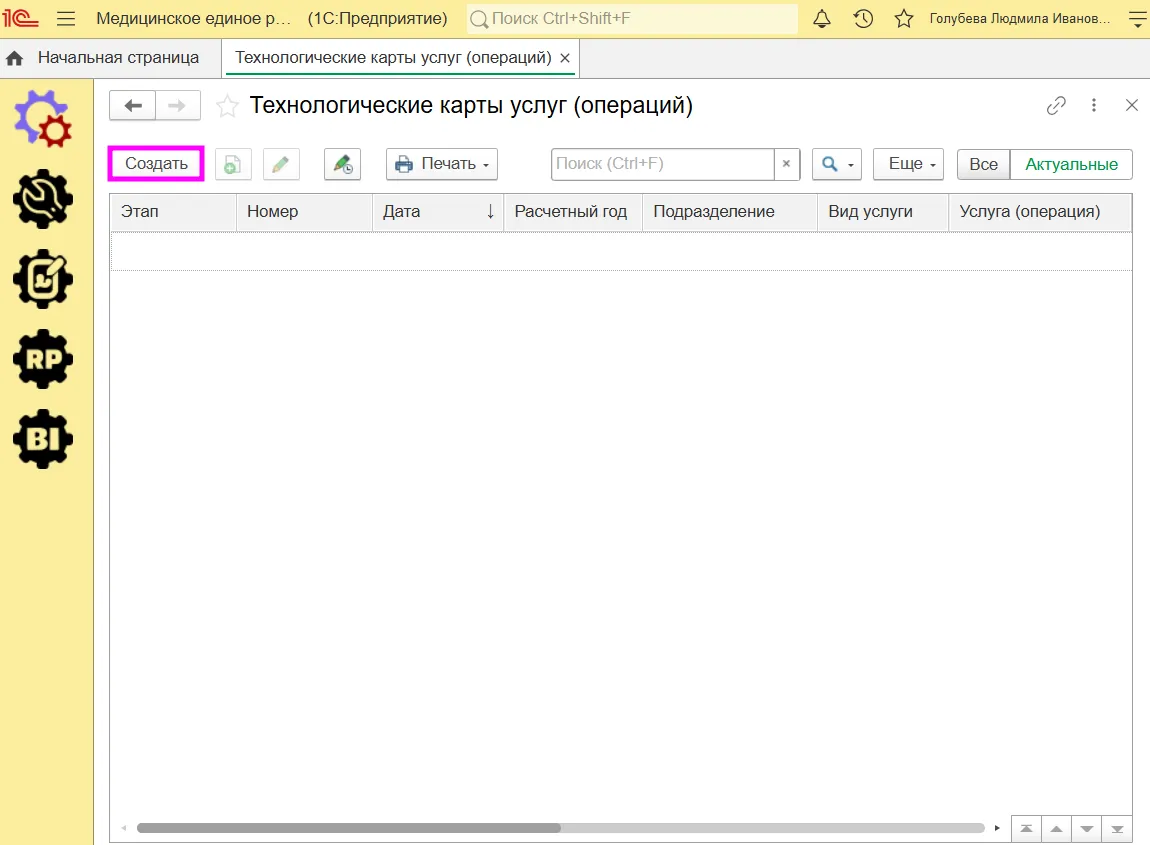Viewport: 1150px width, 845px height.
Task: Click the right arrow of the horizontal scrollbar
Action: pyautogui.click(x=997, y=828)
